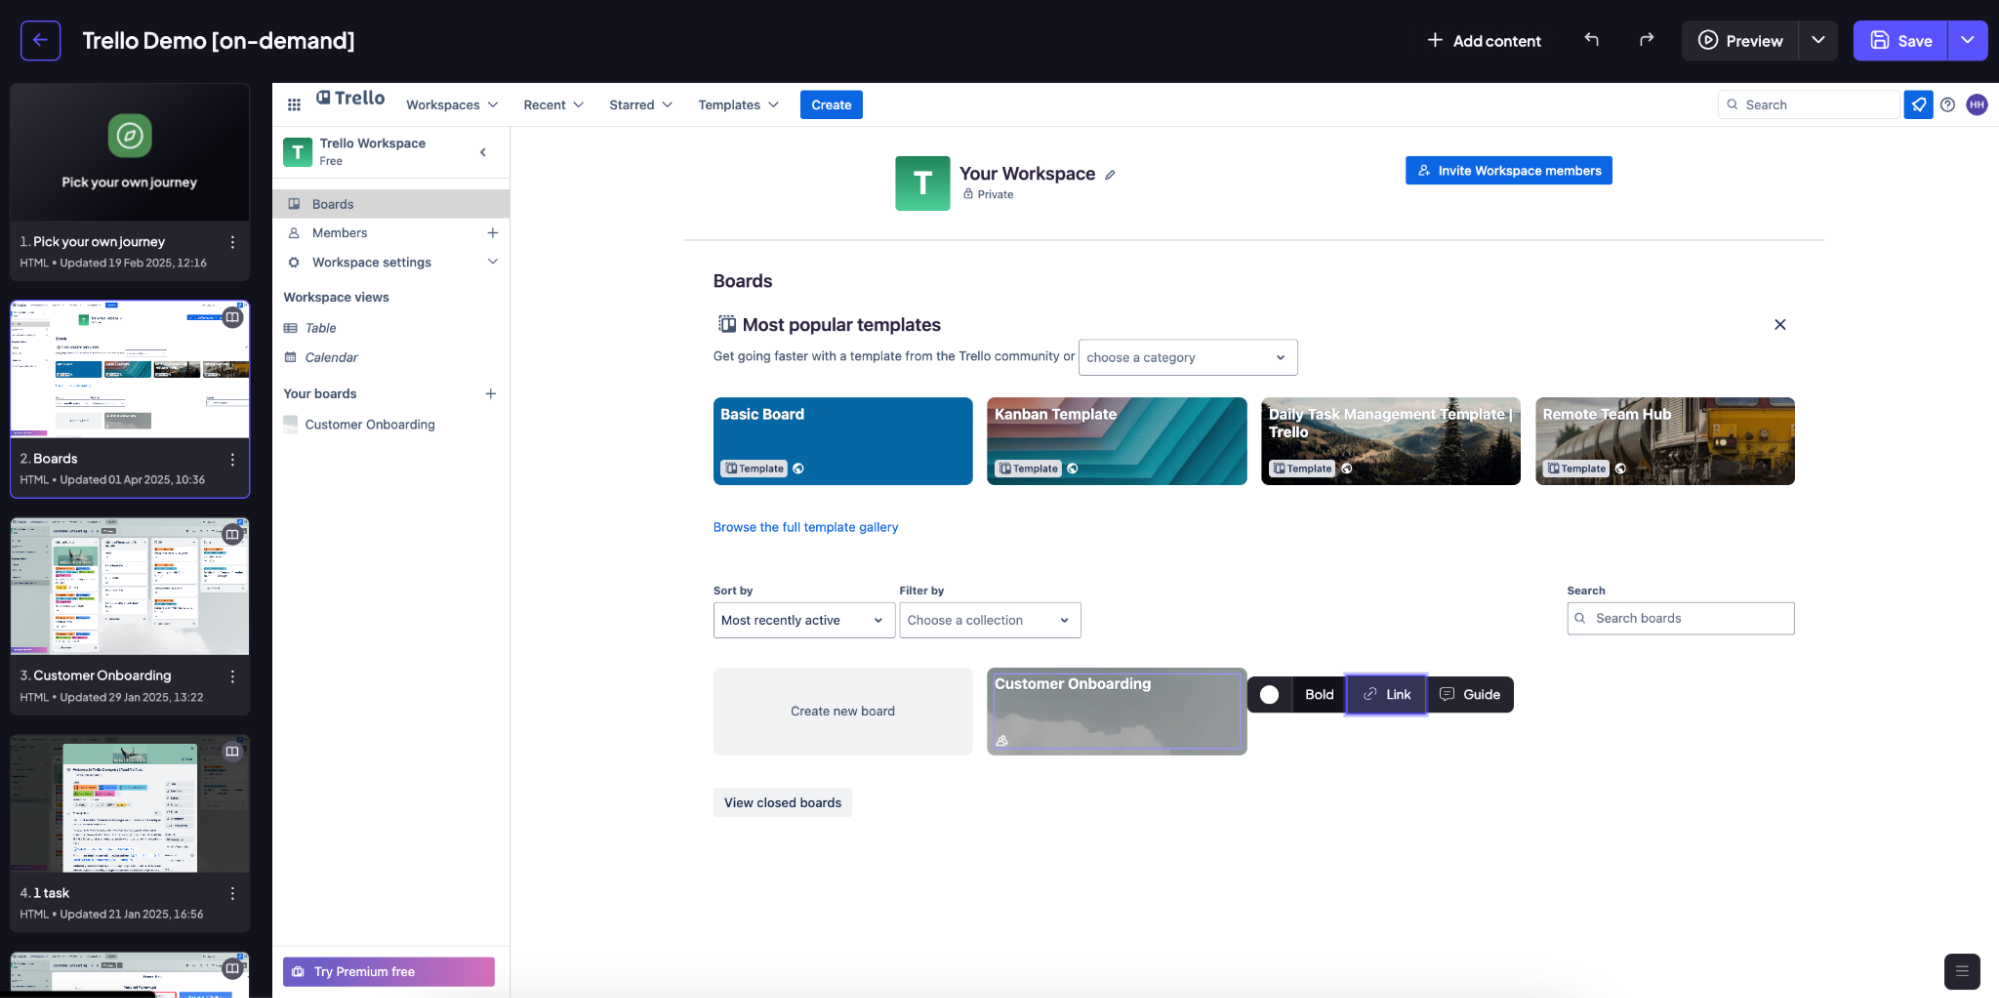Edit workspace name pencil icon
The image size is (1999, 998).
pyautogui.click(x=1110, y=175)
